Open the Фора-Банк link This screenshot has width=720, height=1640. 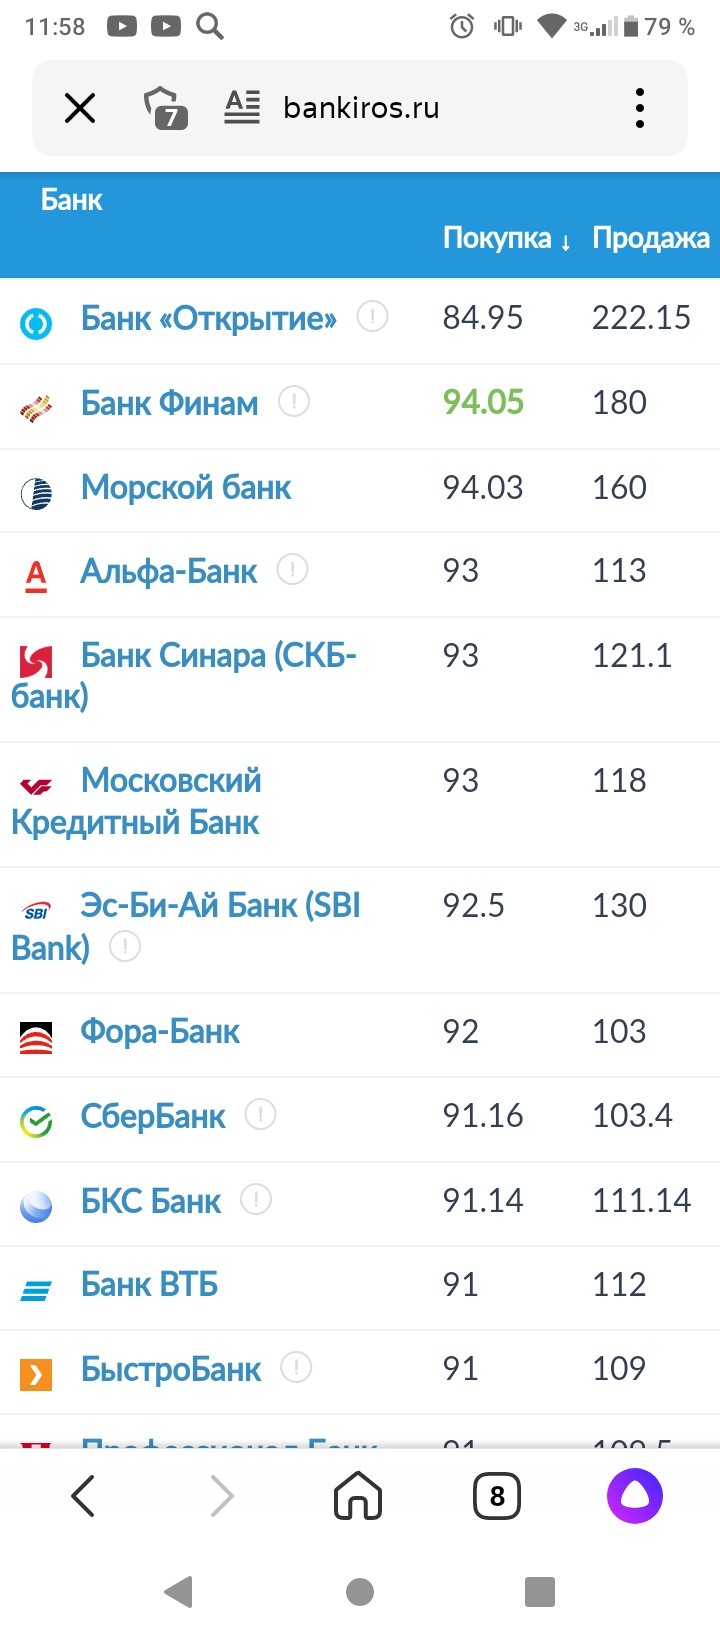click(160, 1031)
